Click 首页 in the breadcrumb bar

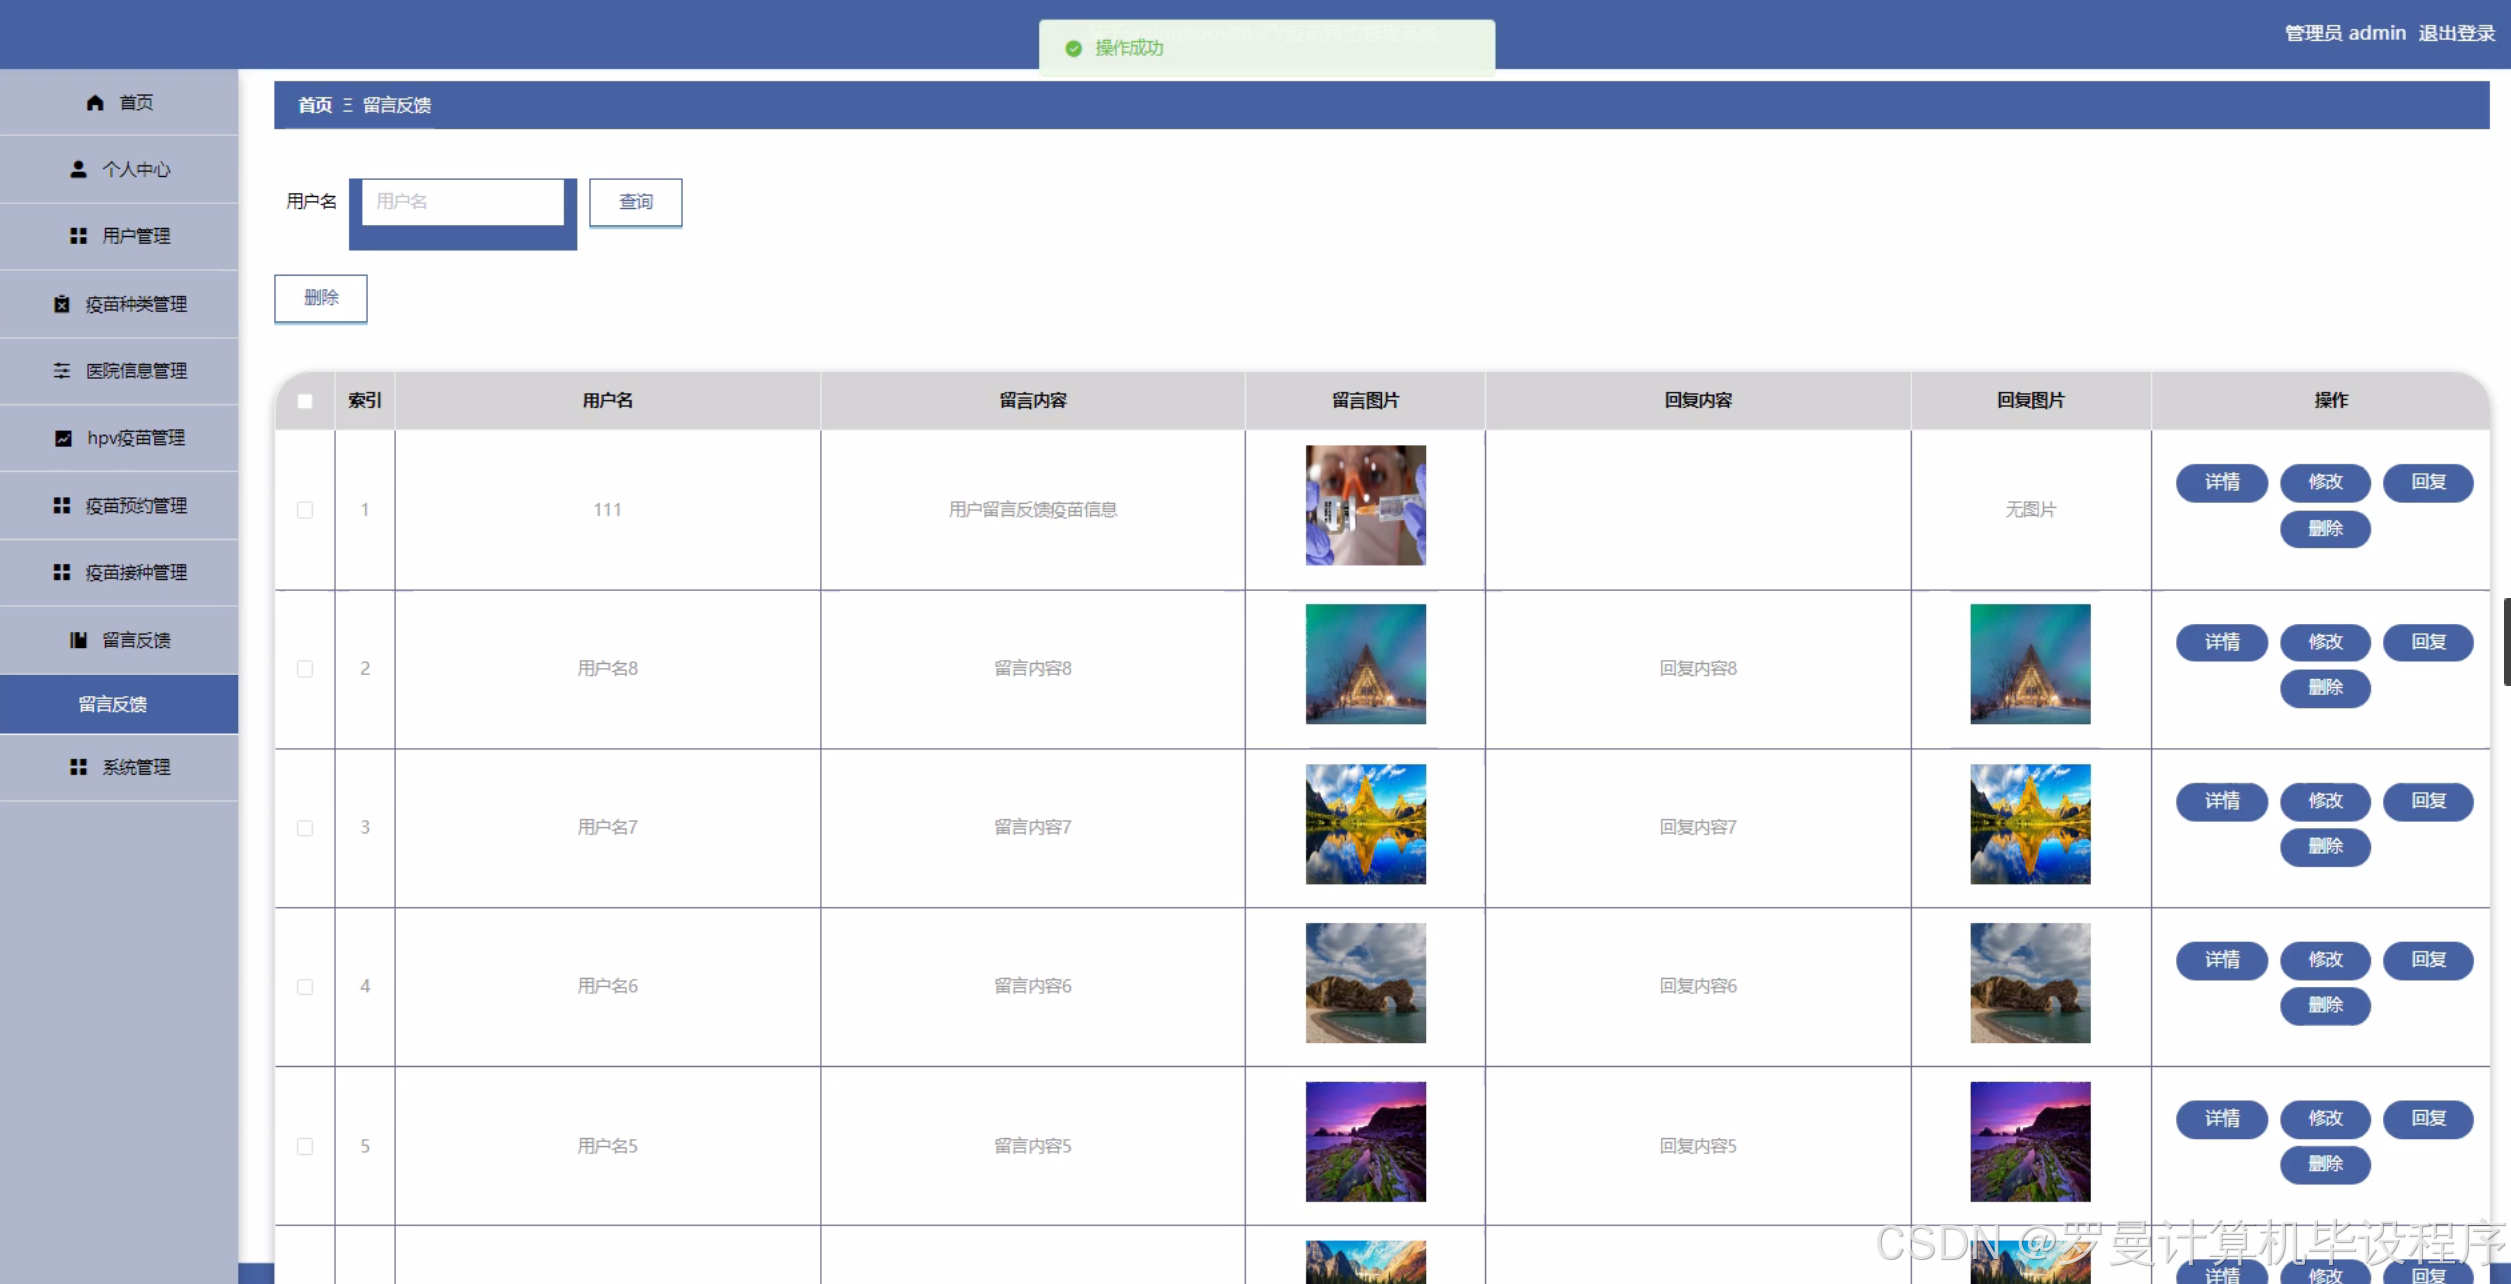tap(315, 105)
